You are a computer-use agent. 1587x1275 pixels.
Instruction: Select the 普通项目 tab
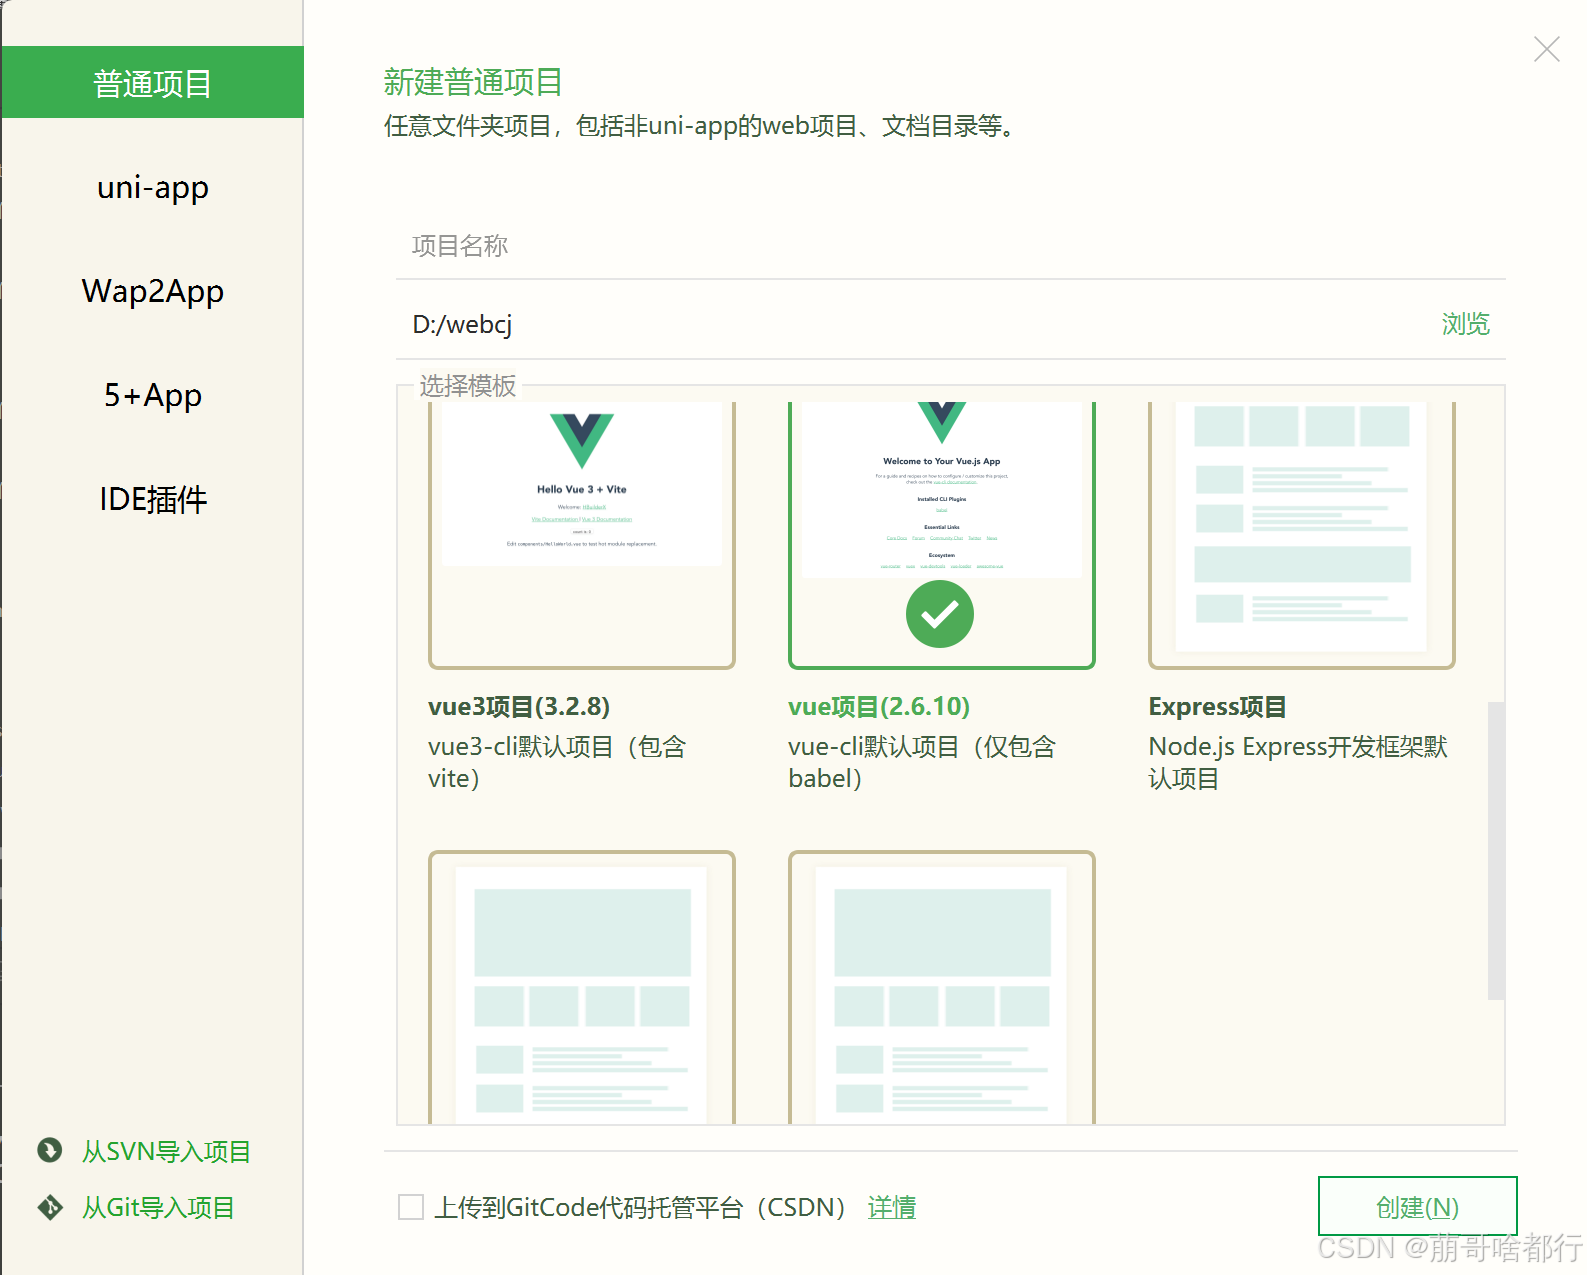click(152, 82)
